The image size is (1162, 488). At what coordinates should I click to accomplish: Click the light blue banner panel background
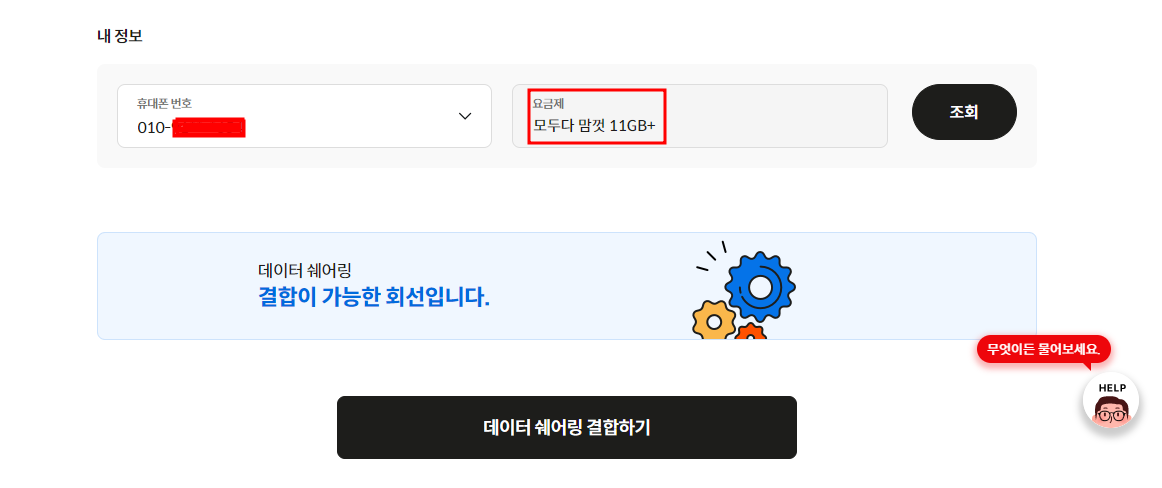coord(567,286)
